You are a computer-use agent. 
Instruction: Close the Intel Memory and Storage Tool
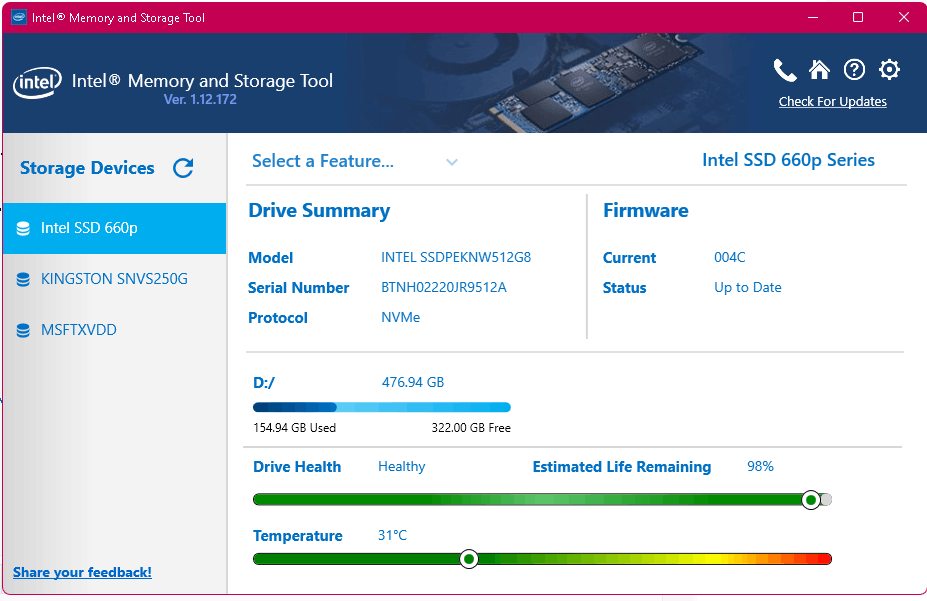click(903, 17)
